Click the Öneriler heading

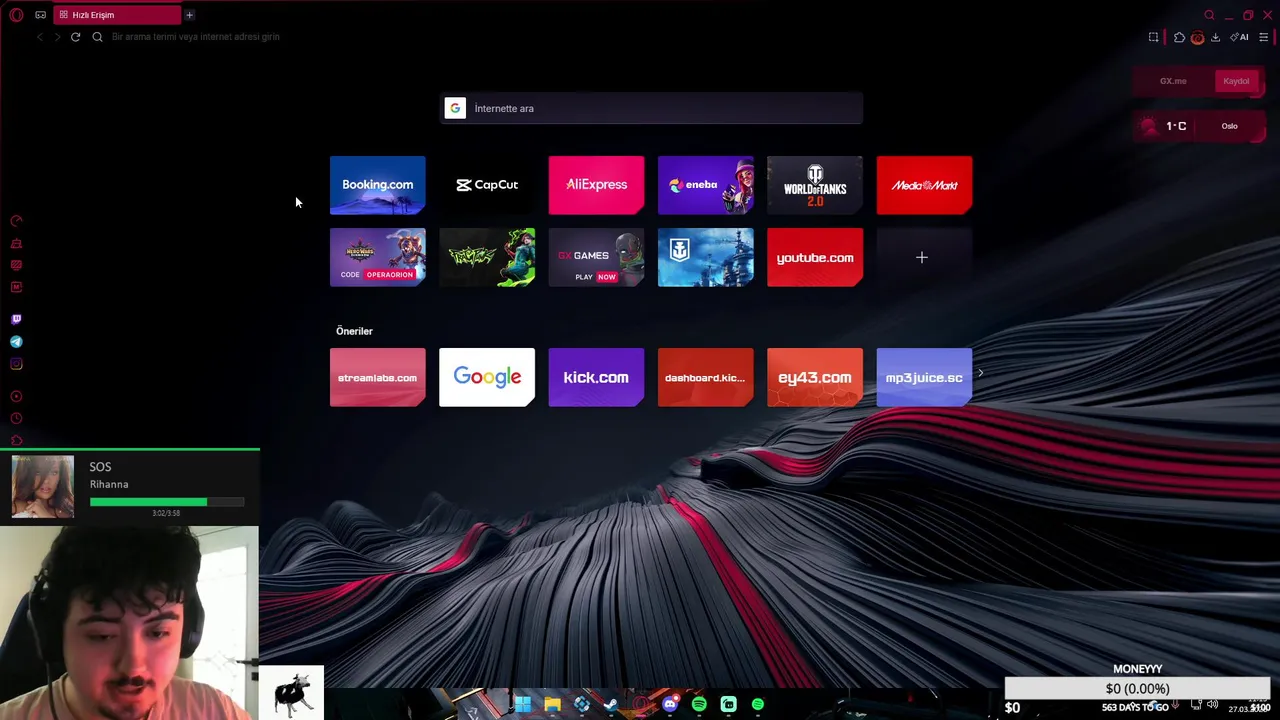pyautogui.click(x=354, y=331)
